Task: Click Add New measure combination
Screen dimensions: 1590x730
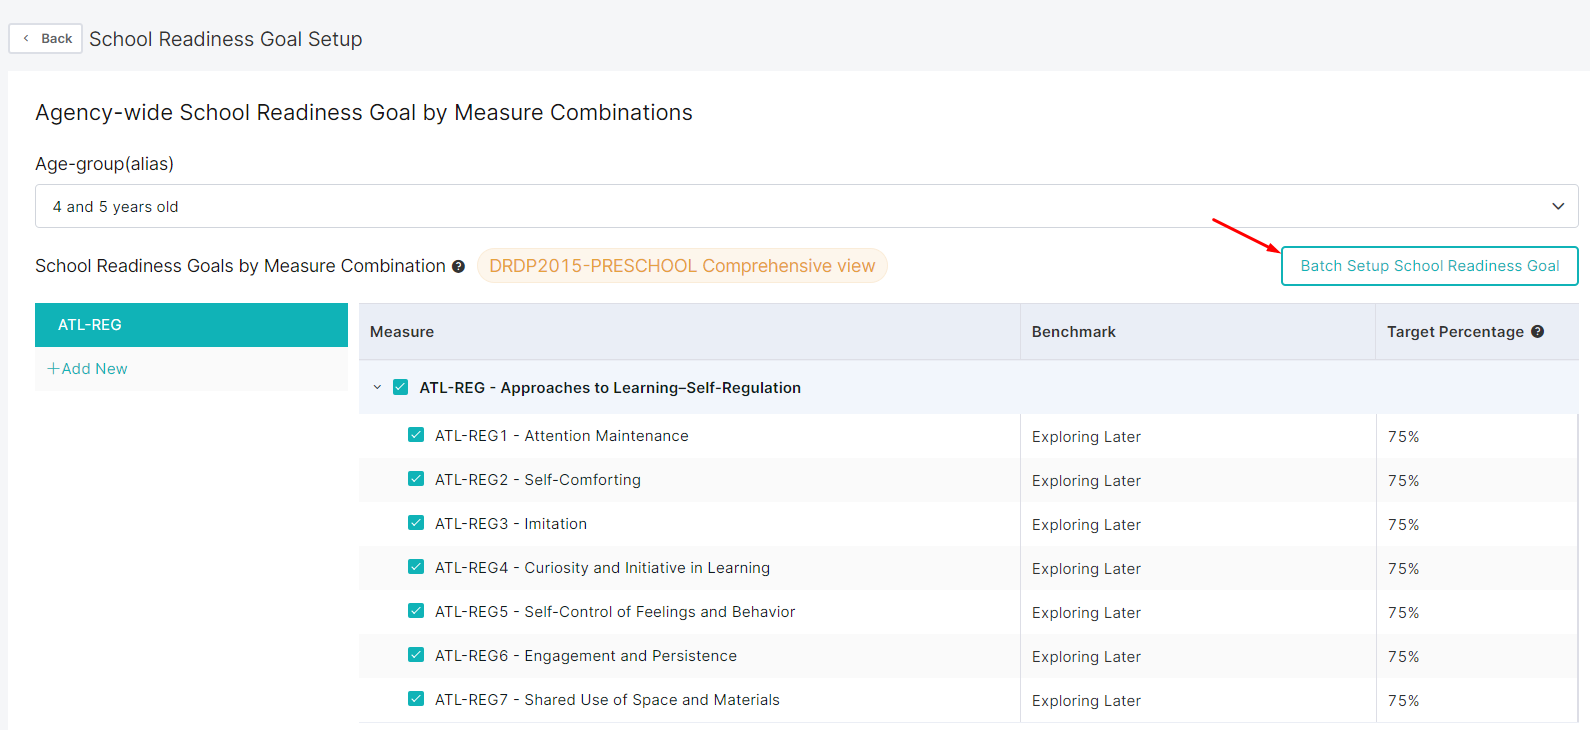Action: (x=88, y=369)
